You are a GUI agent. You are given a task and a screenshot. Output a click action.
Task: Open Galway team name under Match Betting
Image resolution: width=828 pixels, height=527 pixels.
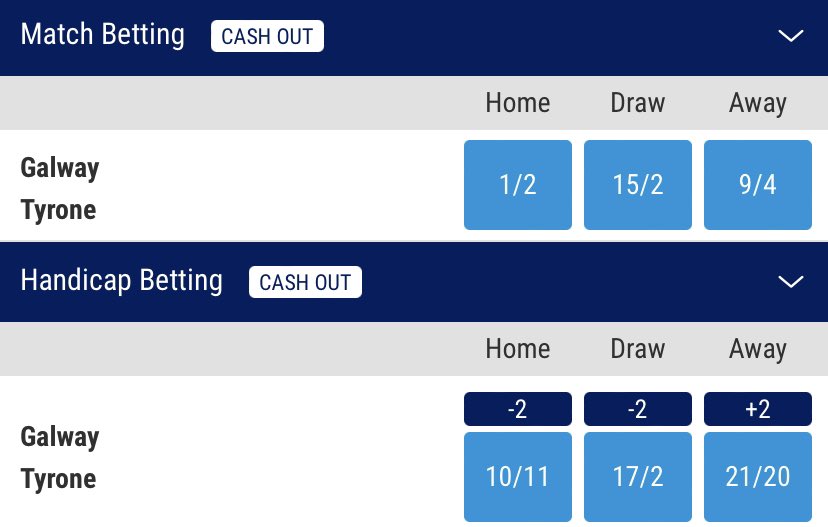click(60, 167)
